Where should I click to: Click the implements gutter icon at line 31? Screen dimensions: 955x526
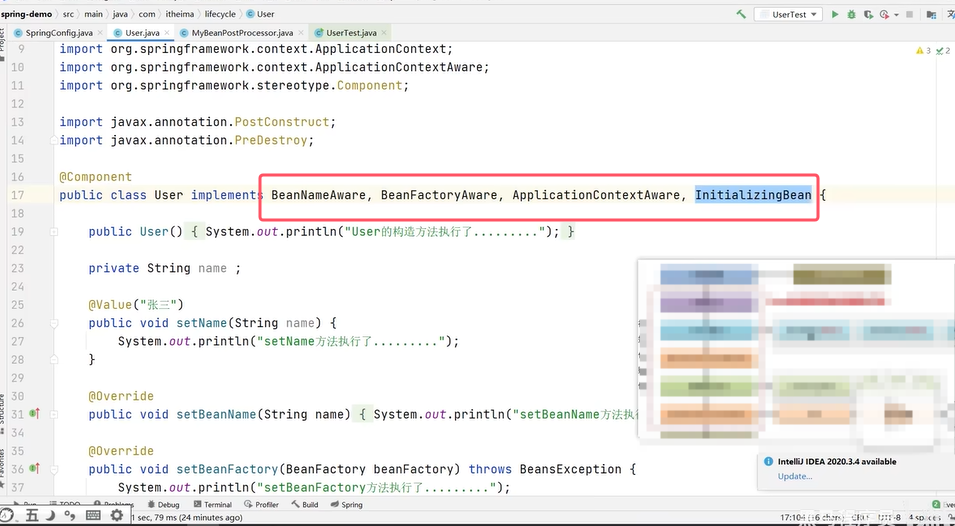(x=35, y=414)
